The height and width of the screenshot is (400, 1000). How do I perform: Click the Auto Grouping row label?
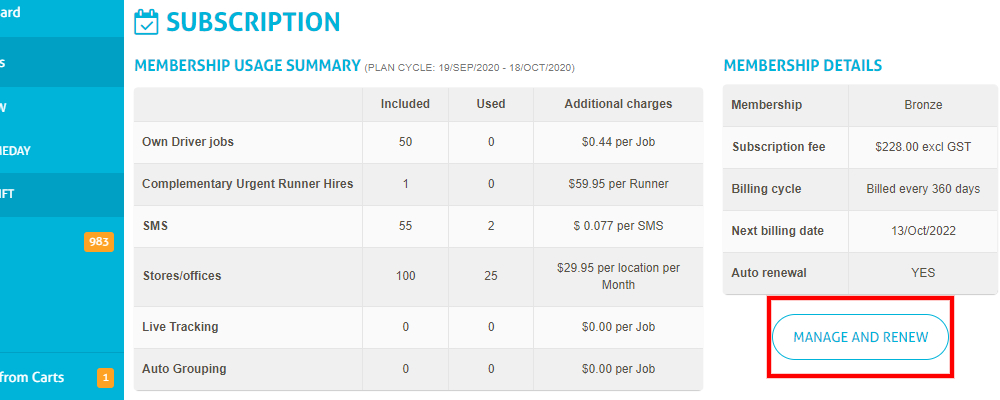(x=184, y=369)
